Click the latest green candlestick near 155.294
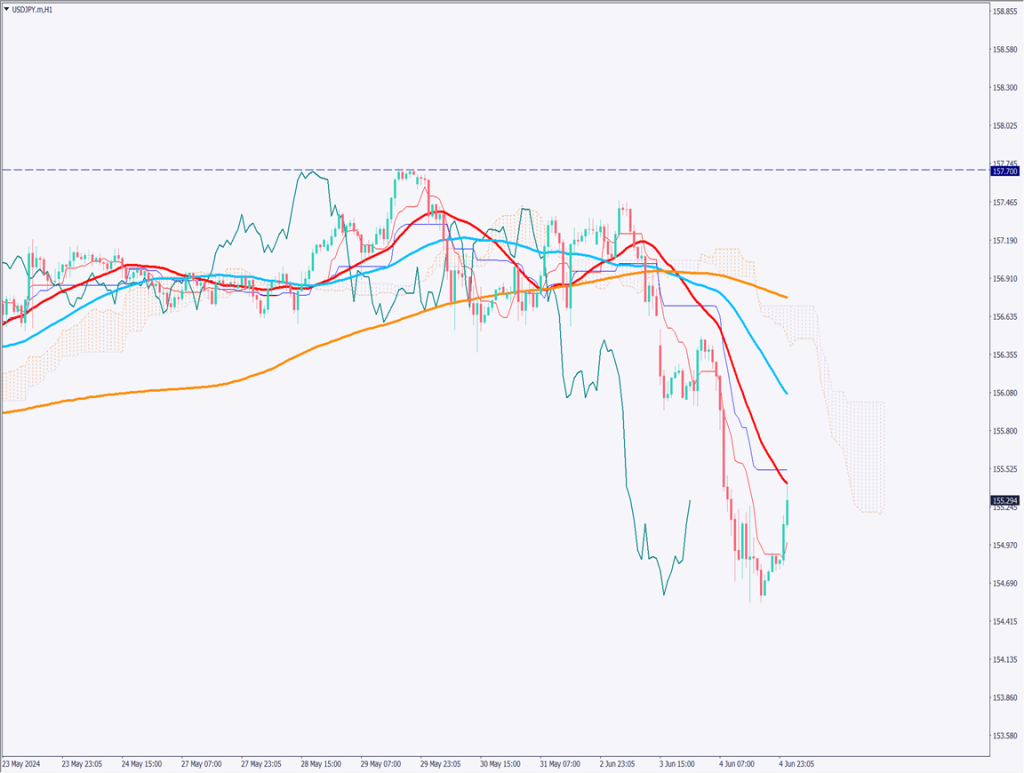The image size is (1024, 773). pos(788,512)
